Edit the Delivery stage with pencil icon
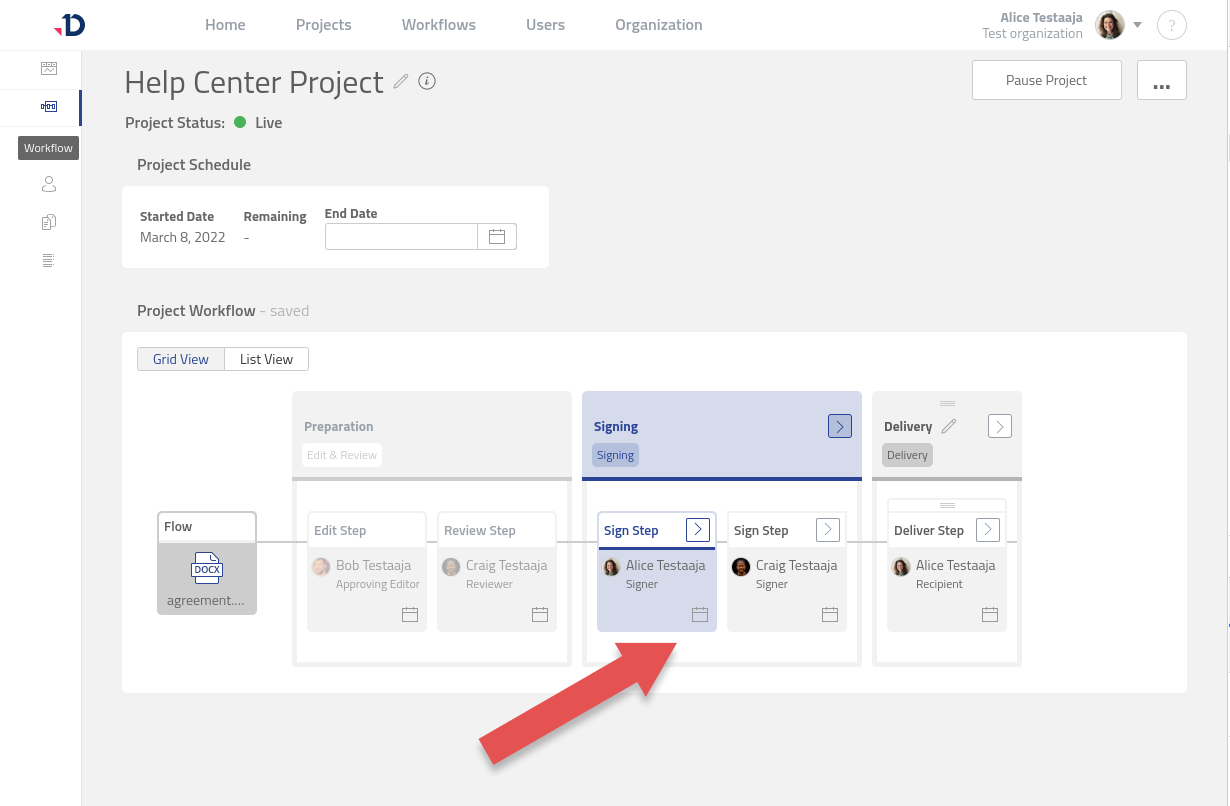The image size is (1230, 806). click(949, 426)
